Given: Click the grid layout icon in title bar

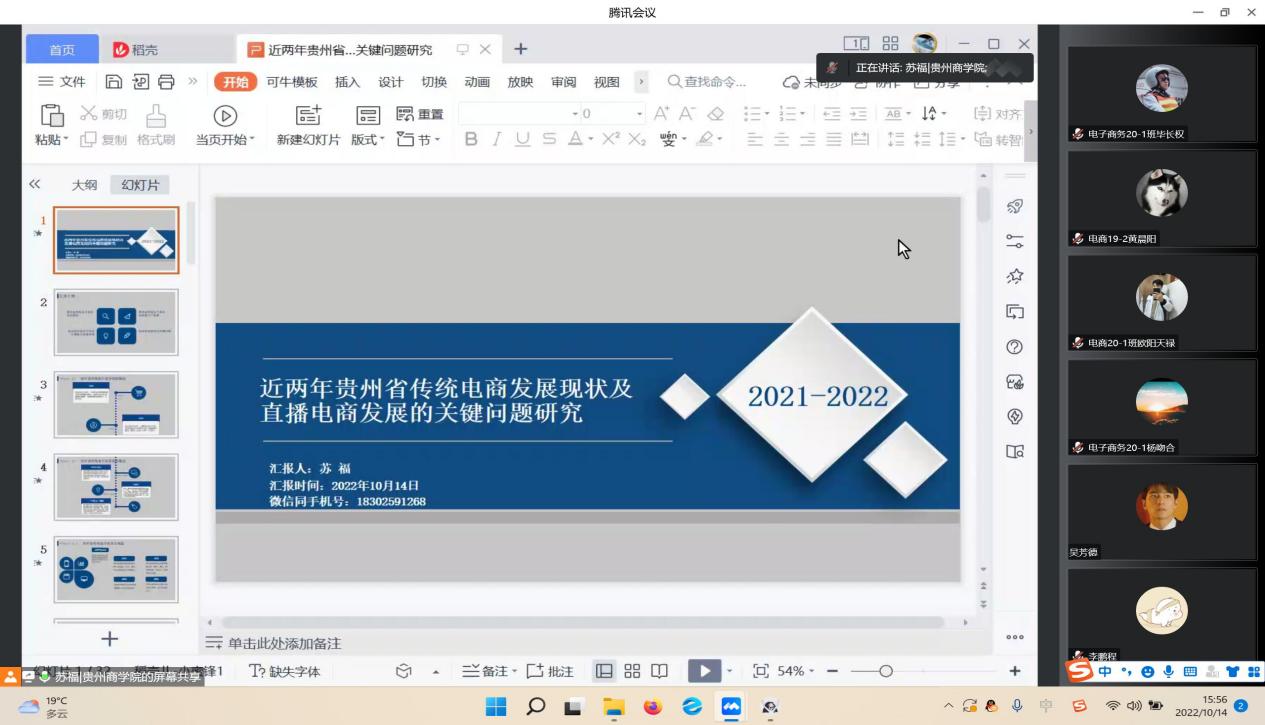Looking at the screenshot, I should [x=890, y=44].
